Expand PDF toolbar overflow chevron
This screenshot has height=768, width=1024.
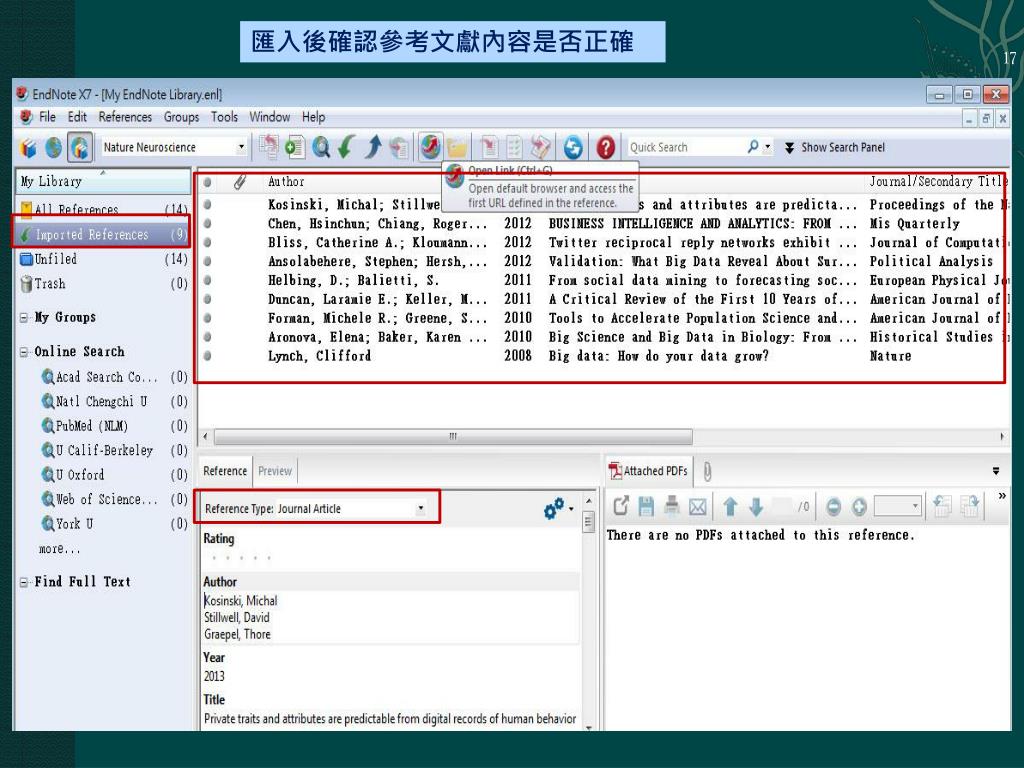(1002, 496)
